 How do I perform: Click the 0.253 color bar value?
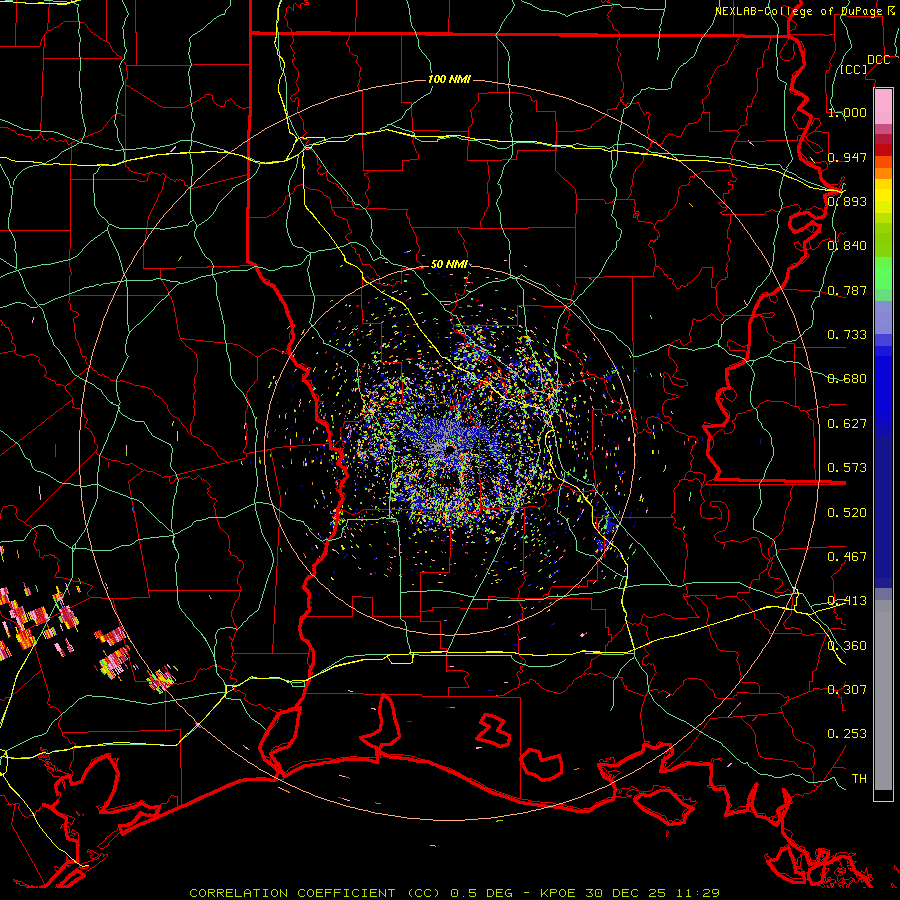pos(847,734)
